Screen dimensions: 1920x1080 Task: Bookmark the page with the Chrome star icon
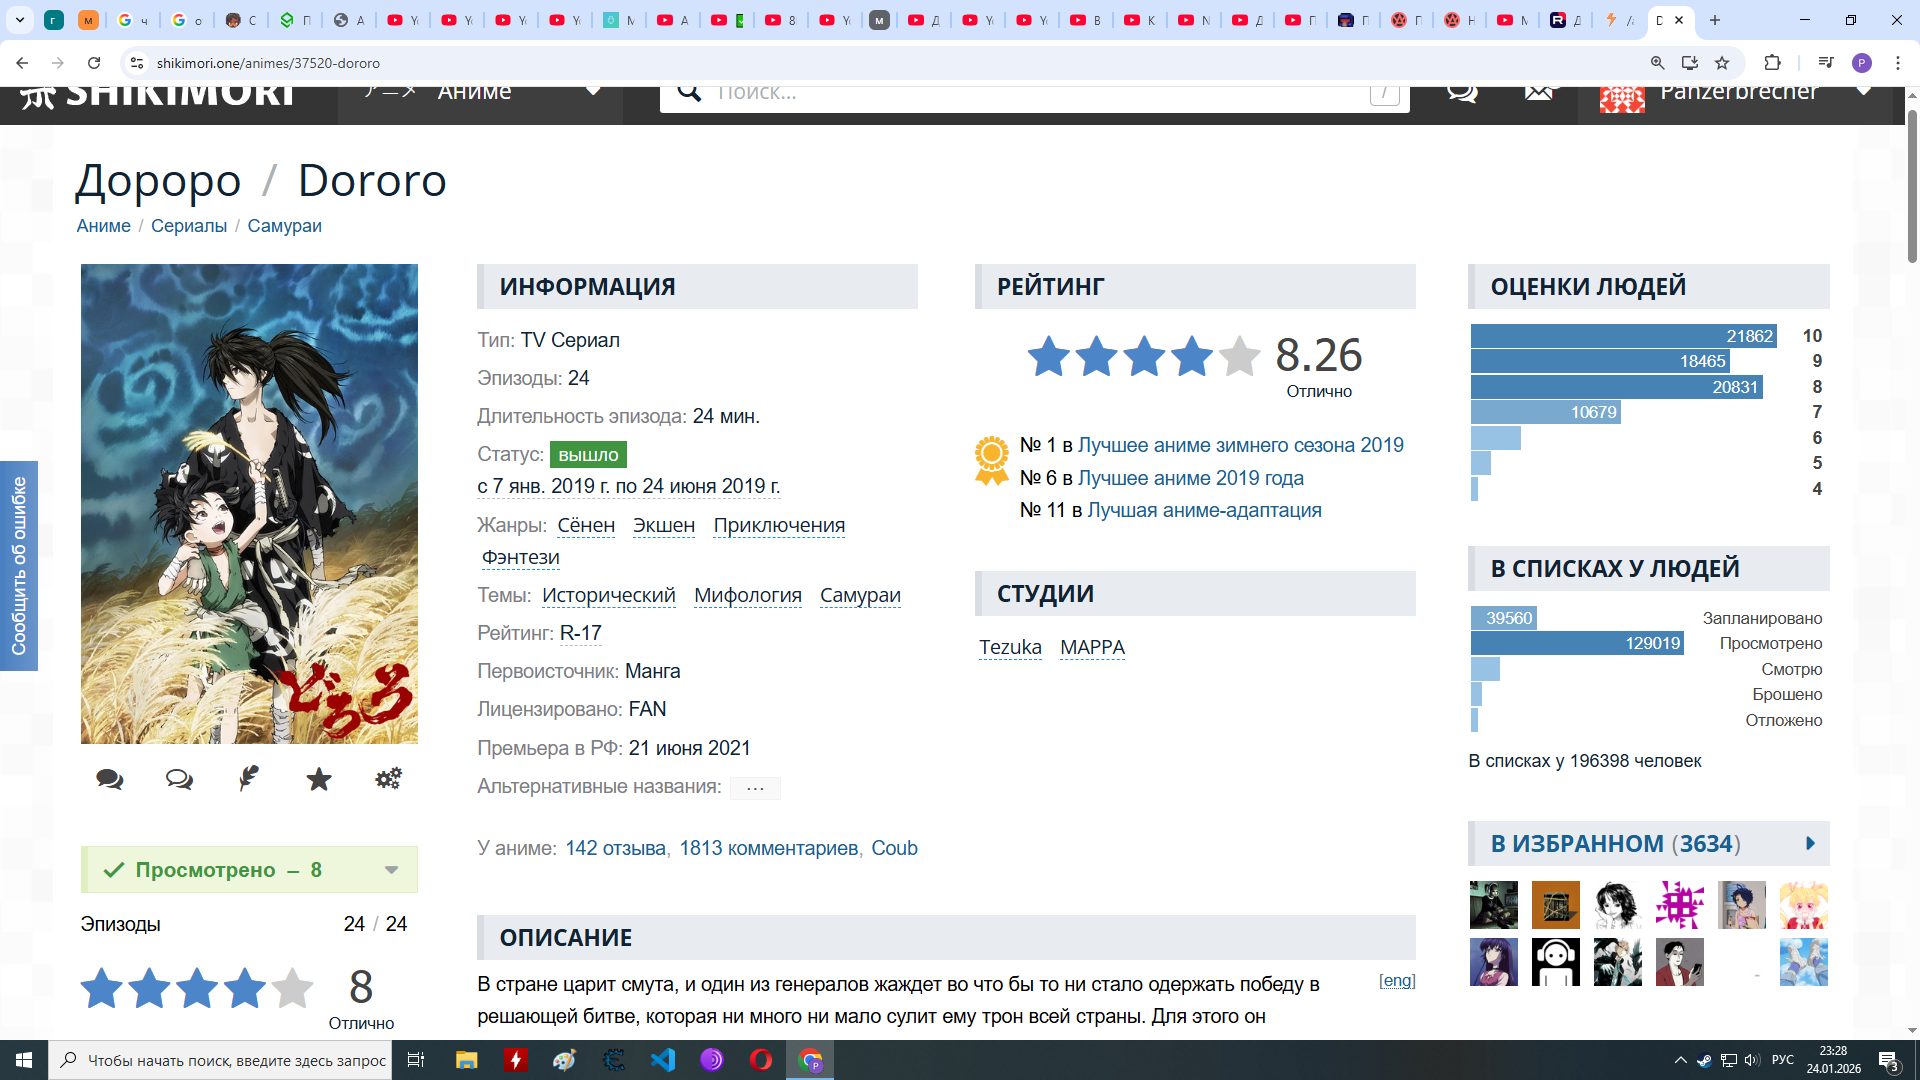tap(1722, 63)
